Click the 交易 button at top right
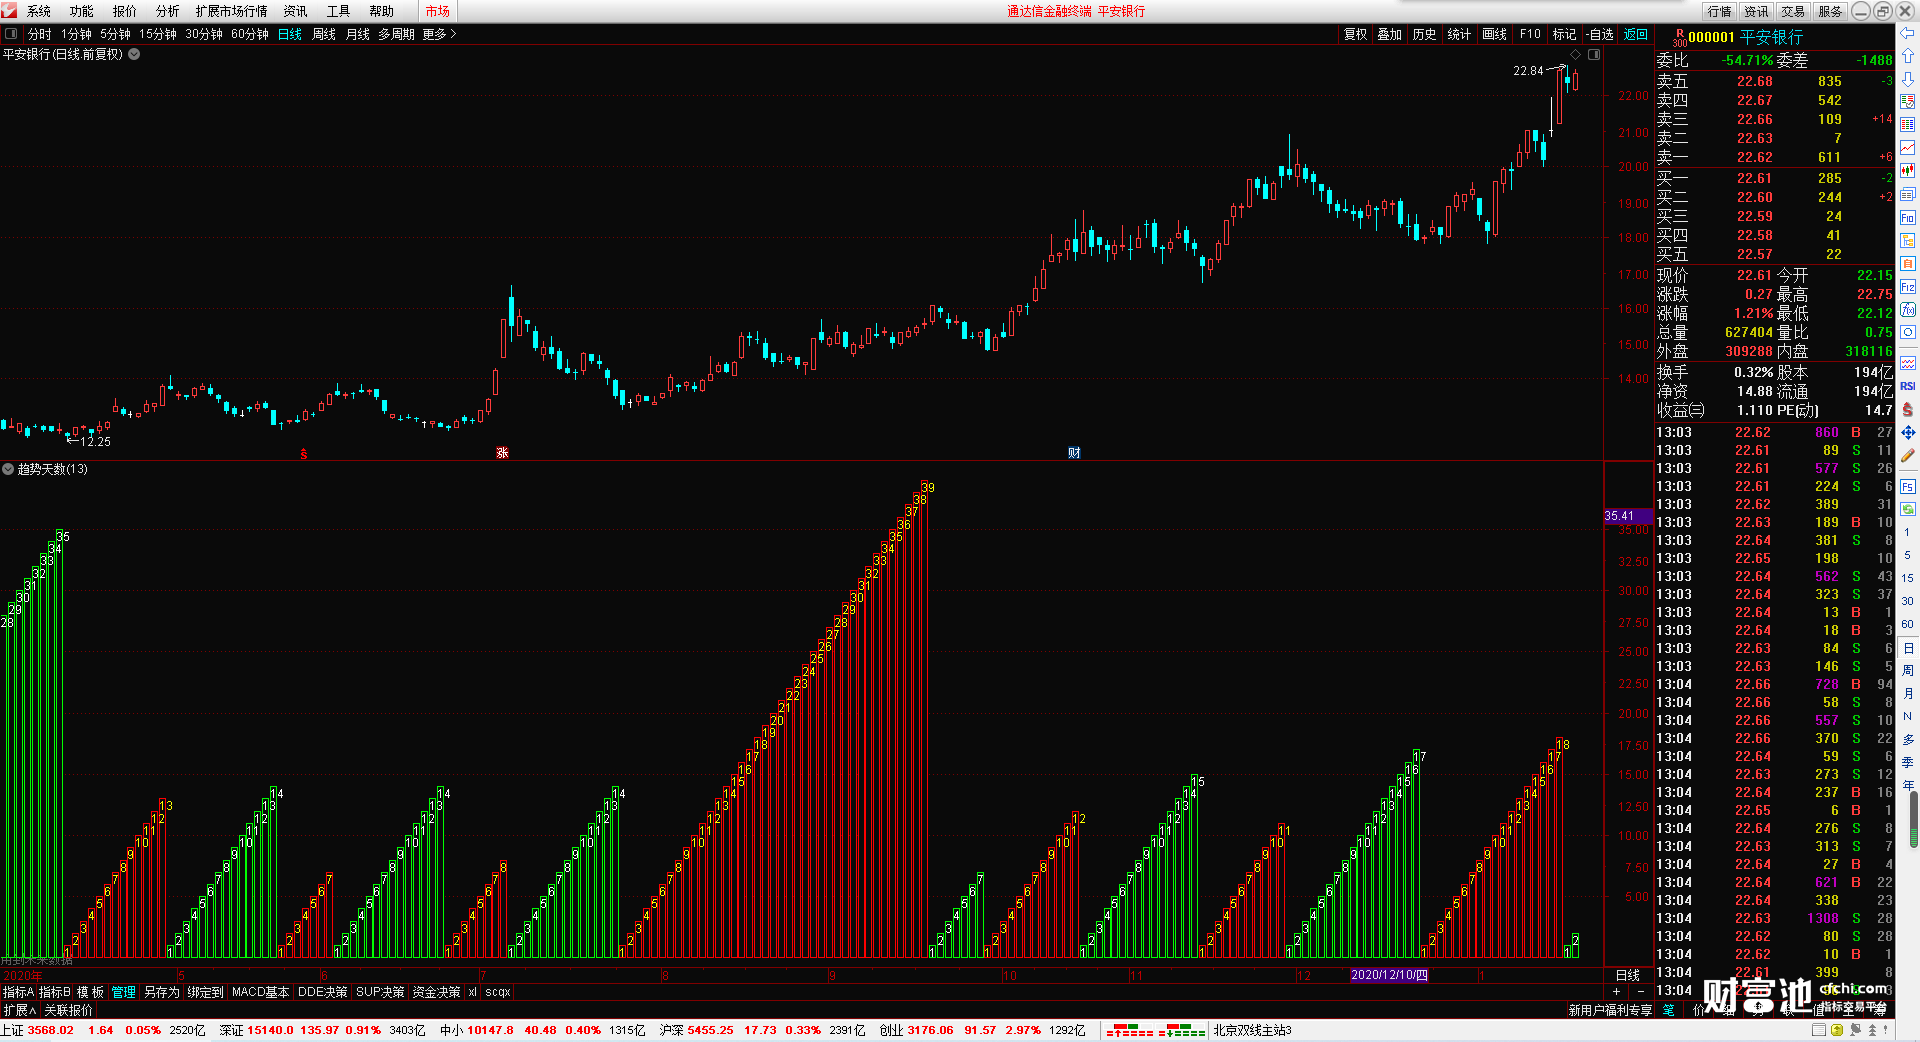The image size is (1920, 1042). tap(1793, 11)
